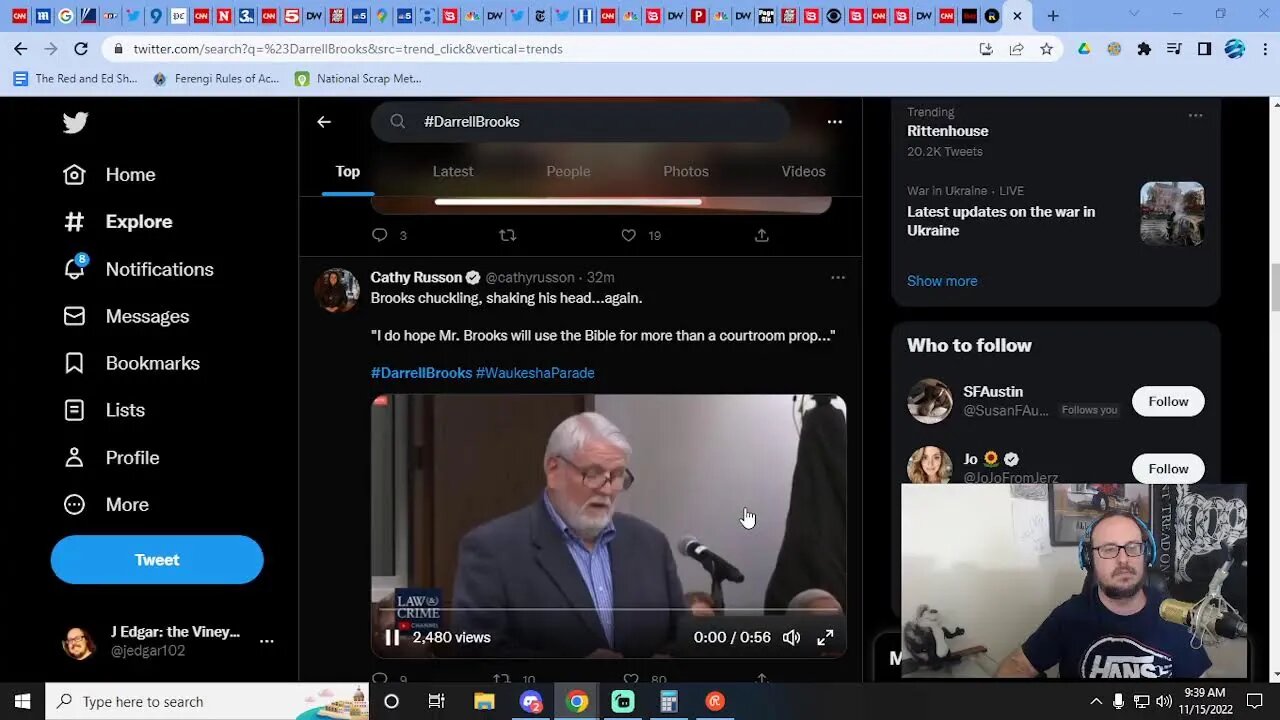Switch to the Photos tab
The height and width of the screenshot is (720, 1280).
pos(686,171)
